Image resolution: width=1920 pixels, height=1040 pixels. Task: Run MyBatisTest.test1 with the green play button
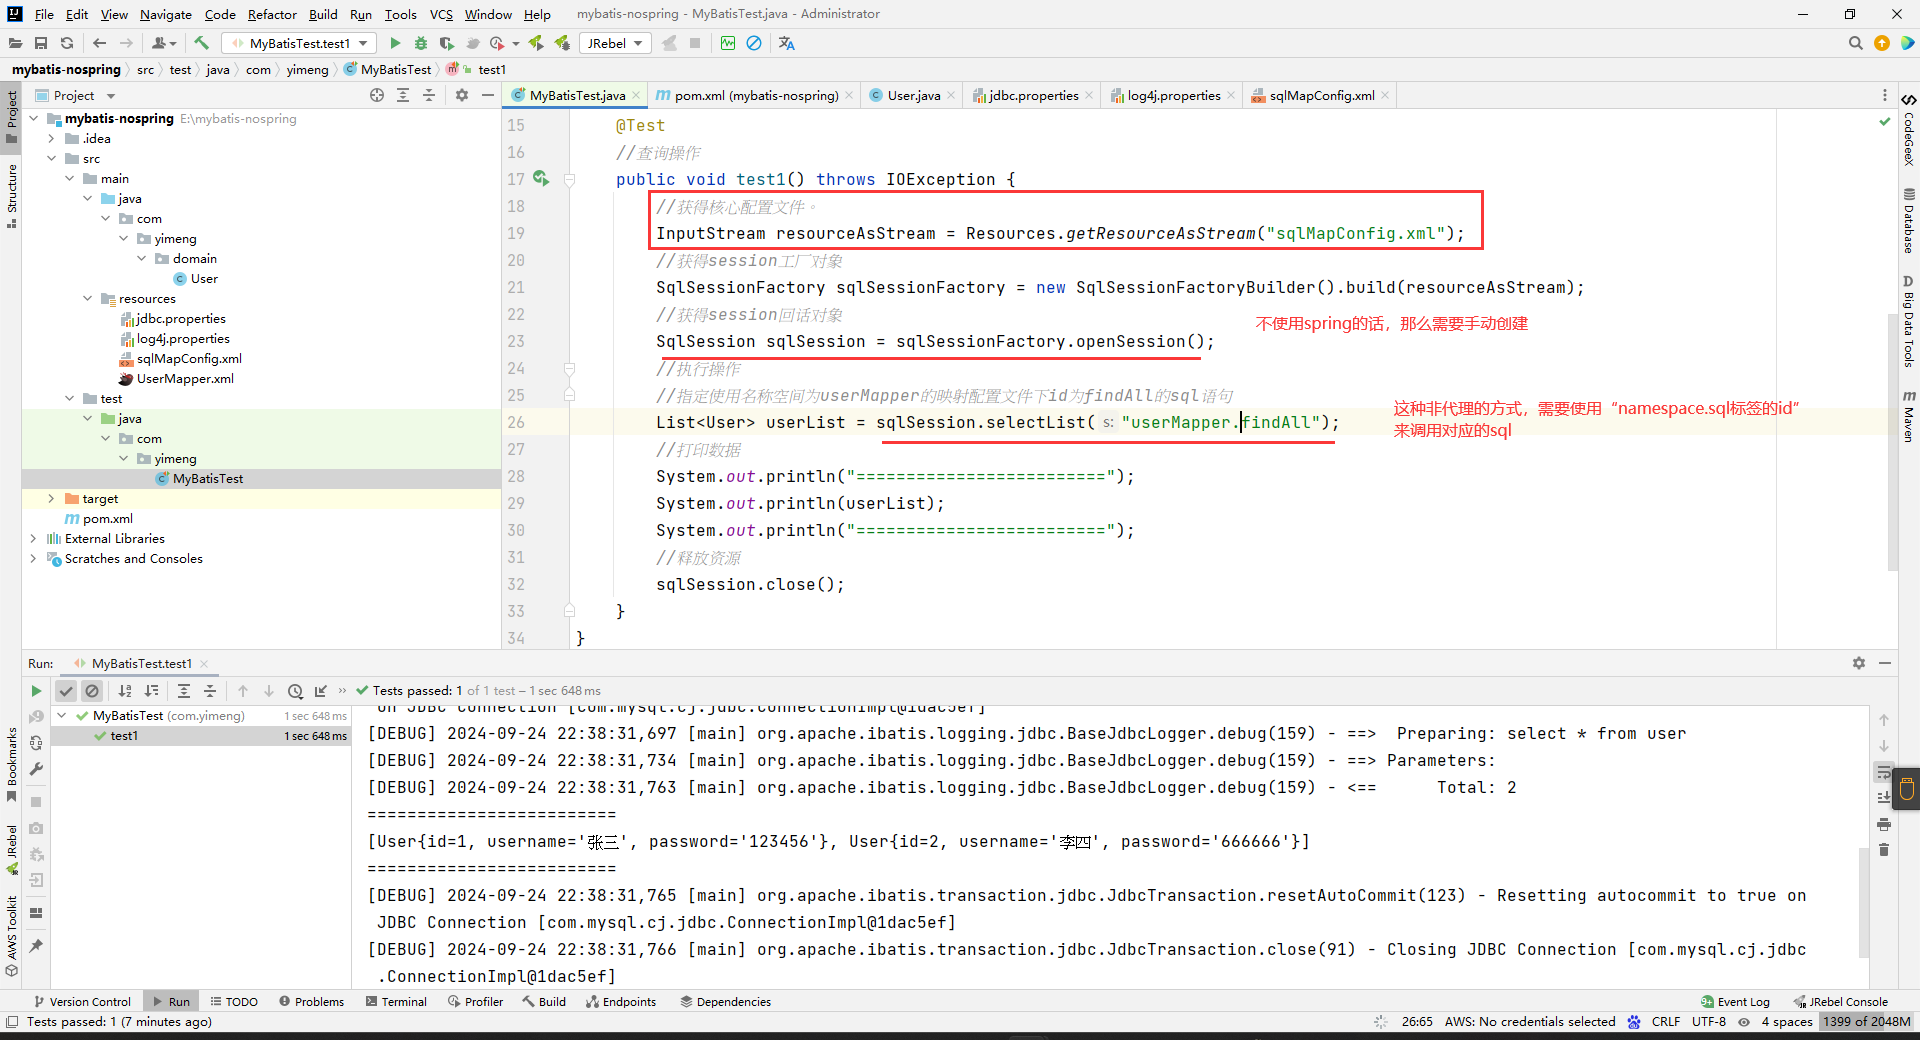point(395,43)
